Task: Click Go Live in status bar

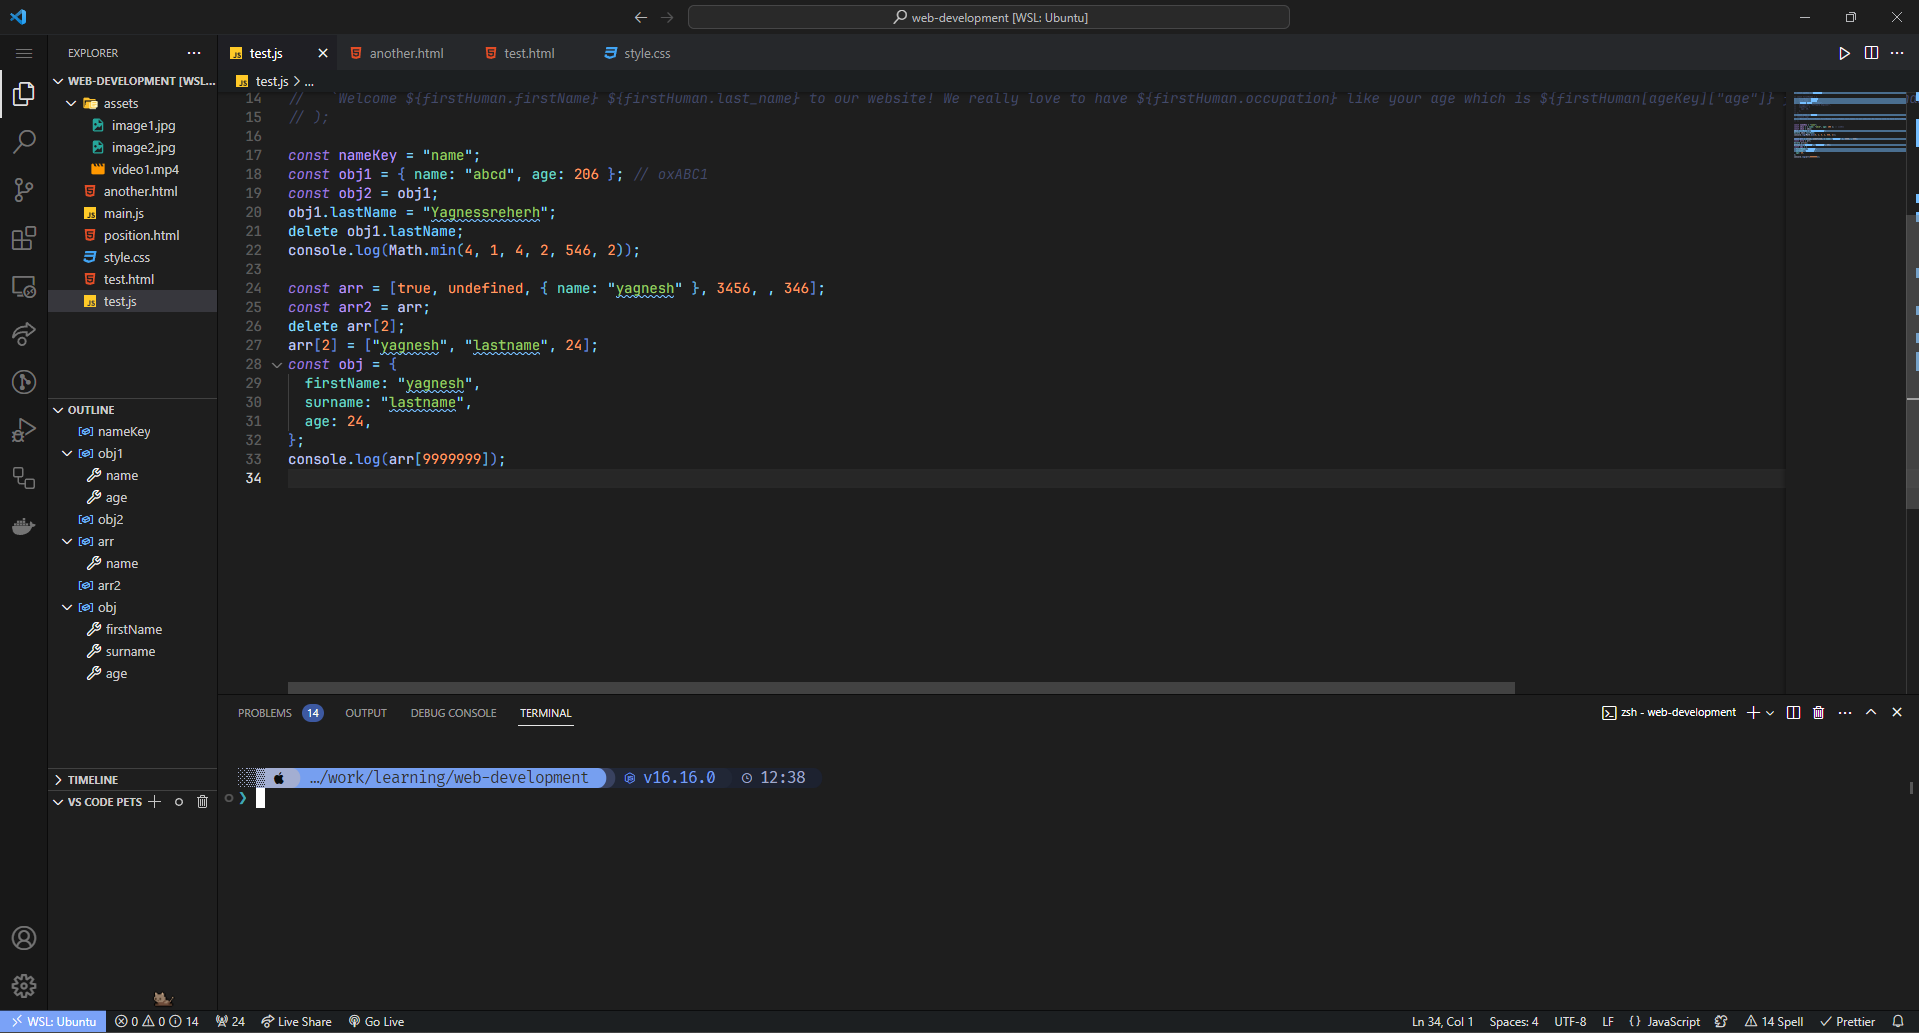Action: [x=376, y=1022]
